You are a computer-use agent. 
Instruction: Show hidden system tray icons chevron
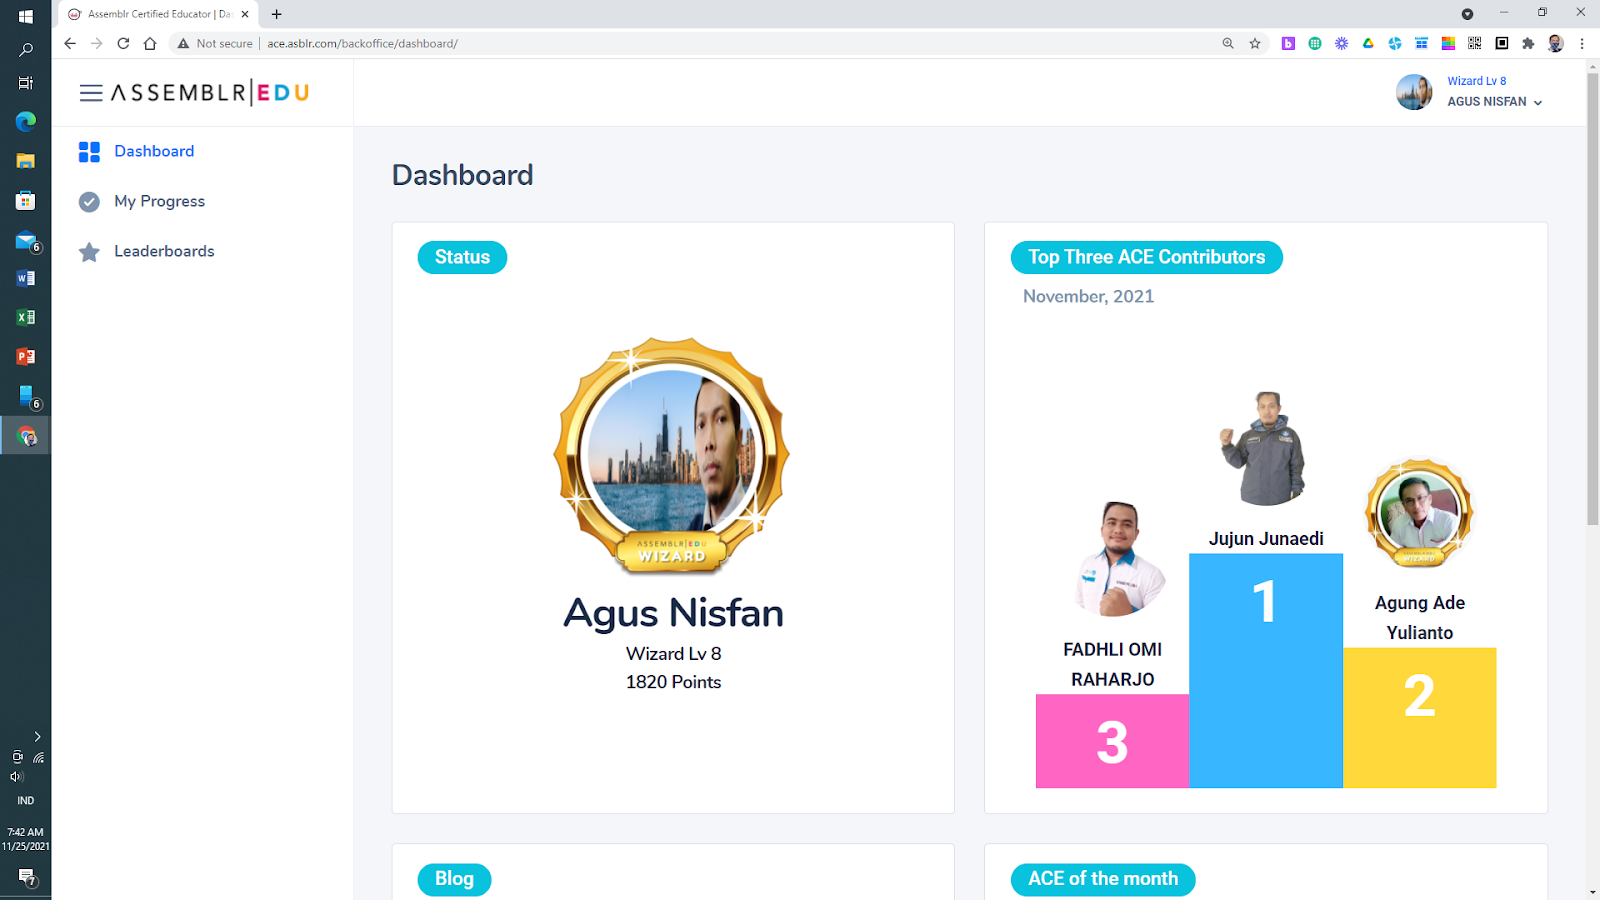tap(37, 737)
